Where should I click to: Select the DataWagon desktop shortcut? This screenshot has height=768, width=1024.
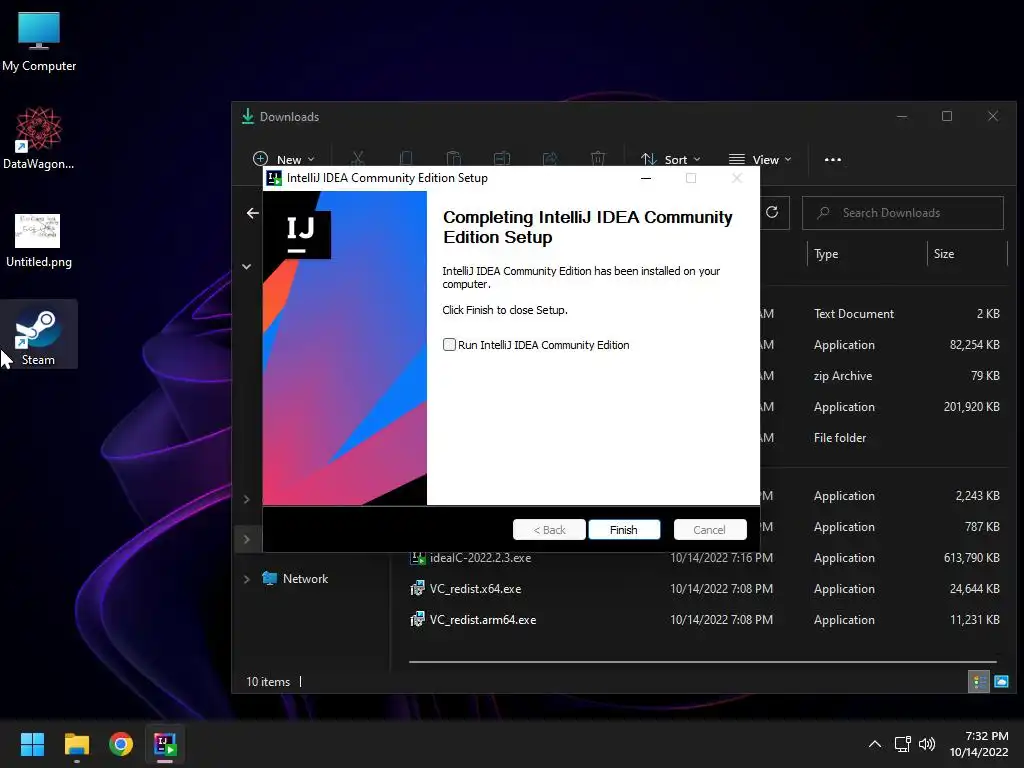(x=39, y=138)
